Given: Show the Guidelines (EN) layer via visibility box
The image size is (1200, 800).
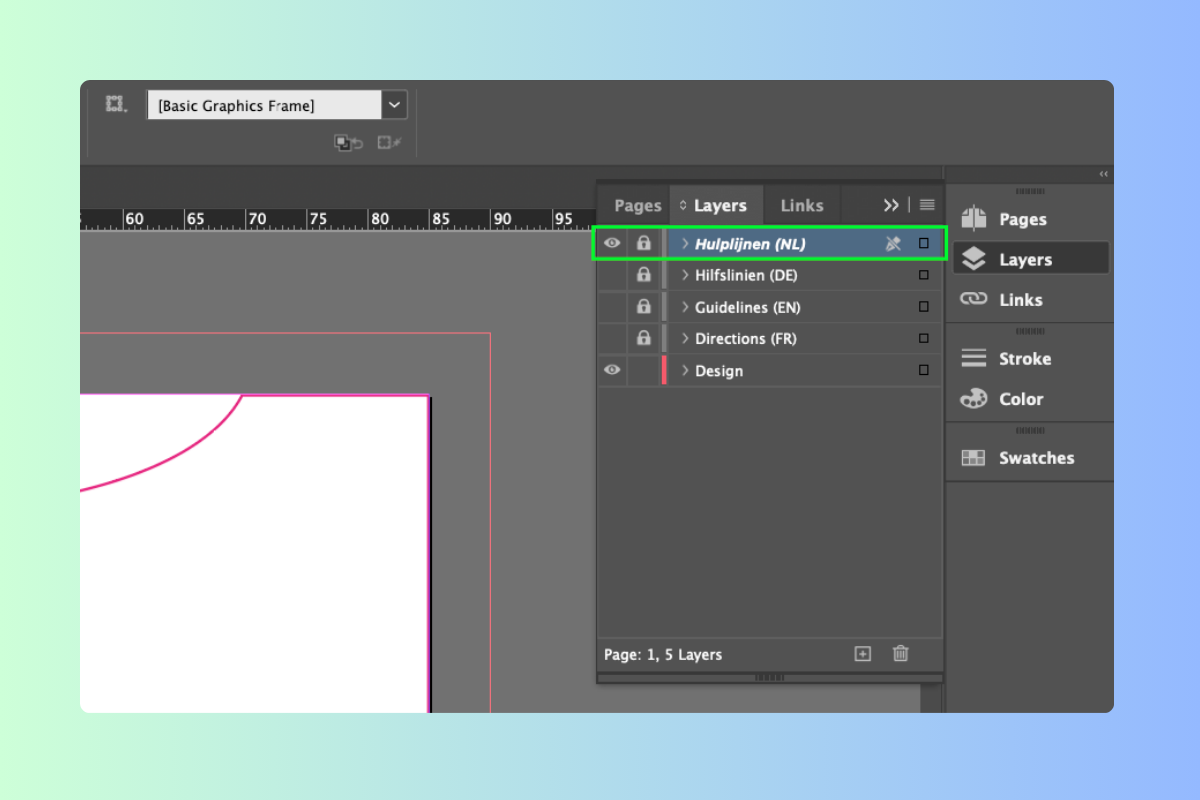Looking at the screenshot, I should (x=612, y=307).
